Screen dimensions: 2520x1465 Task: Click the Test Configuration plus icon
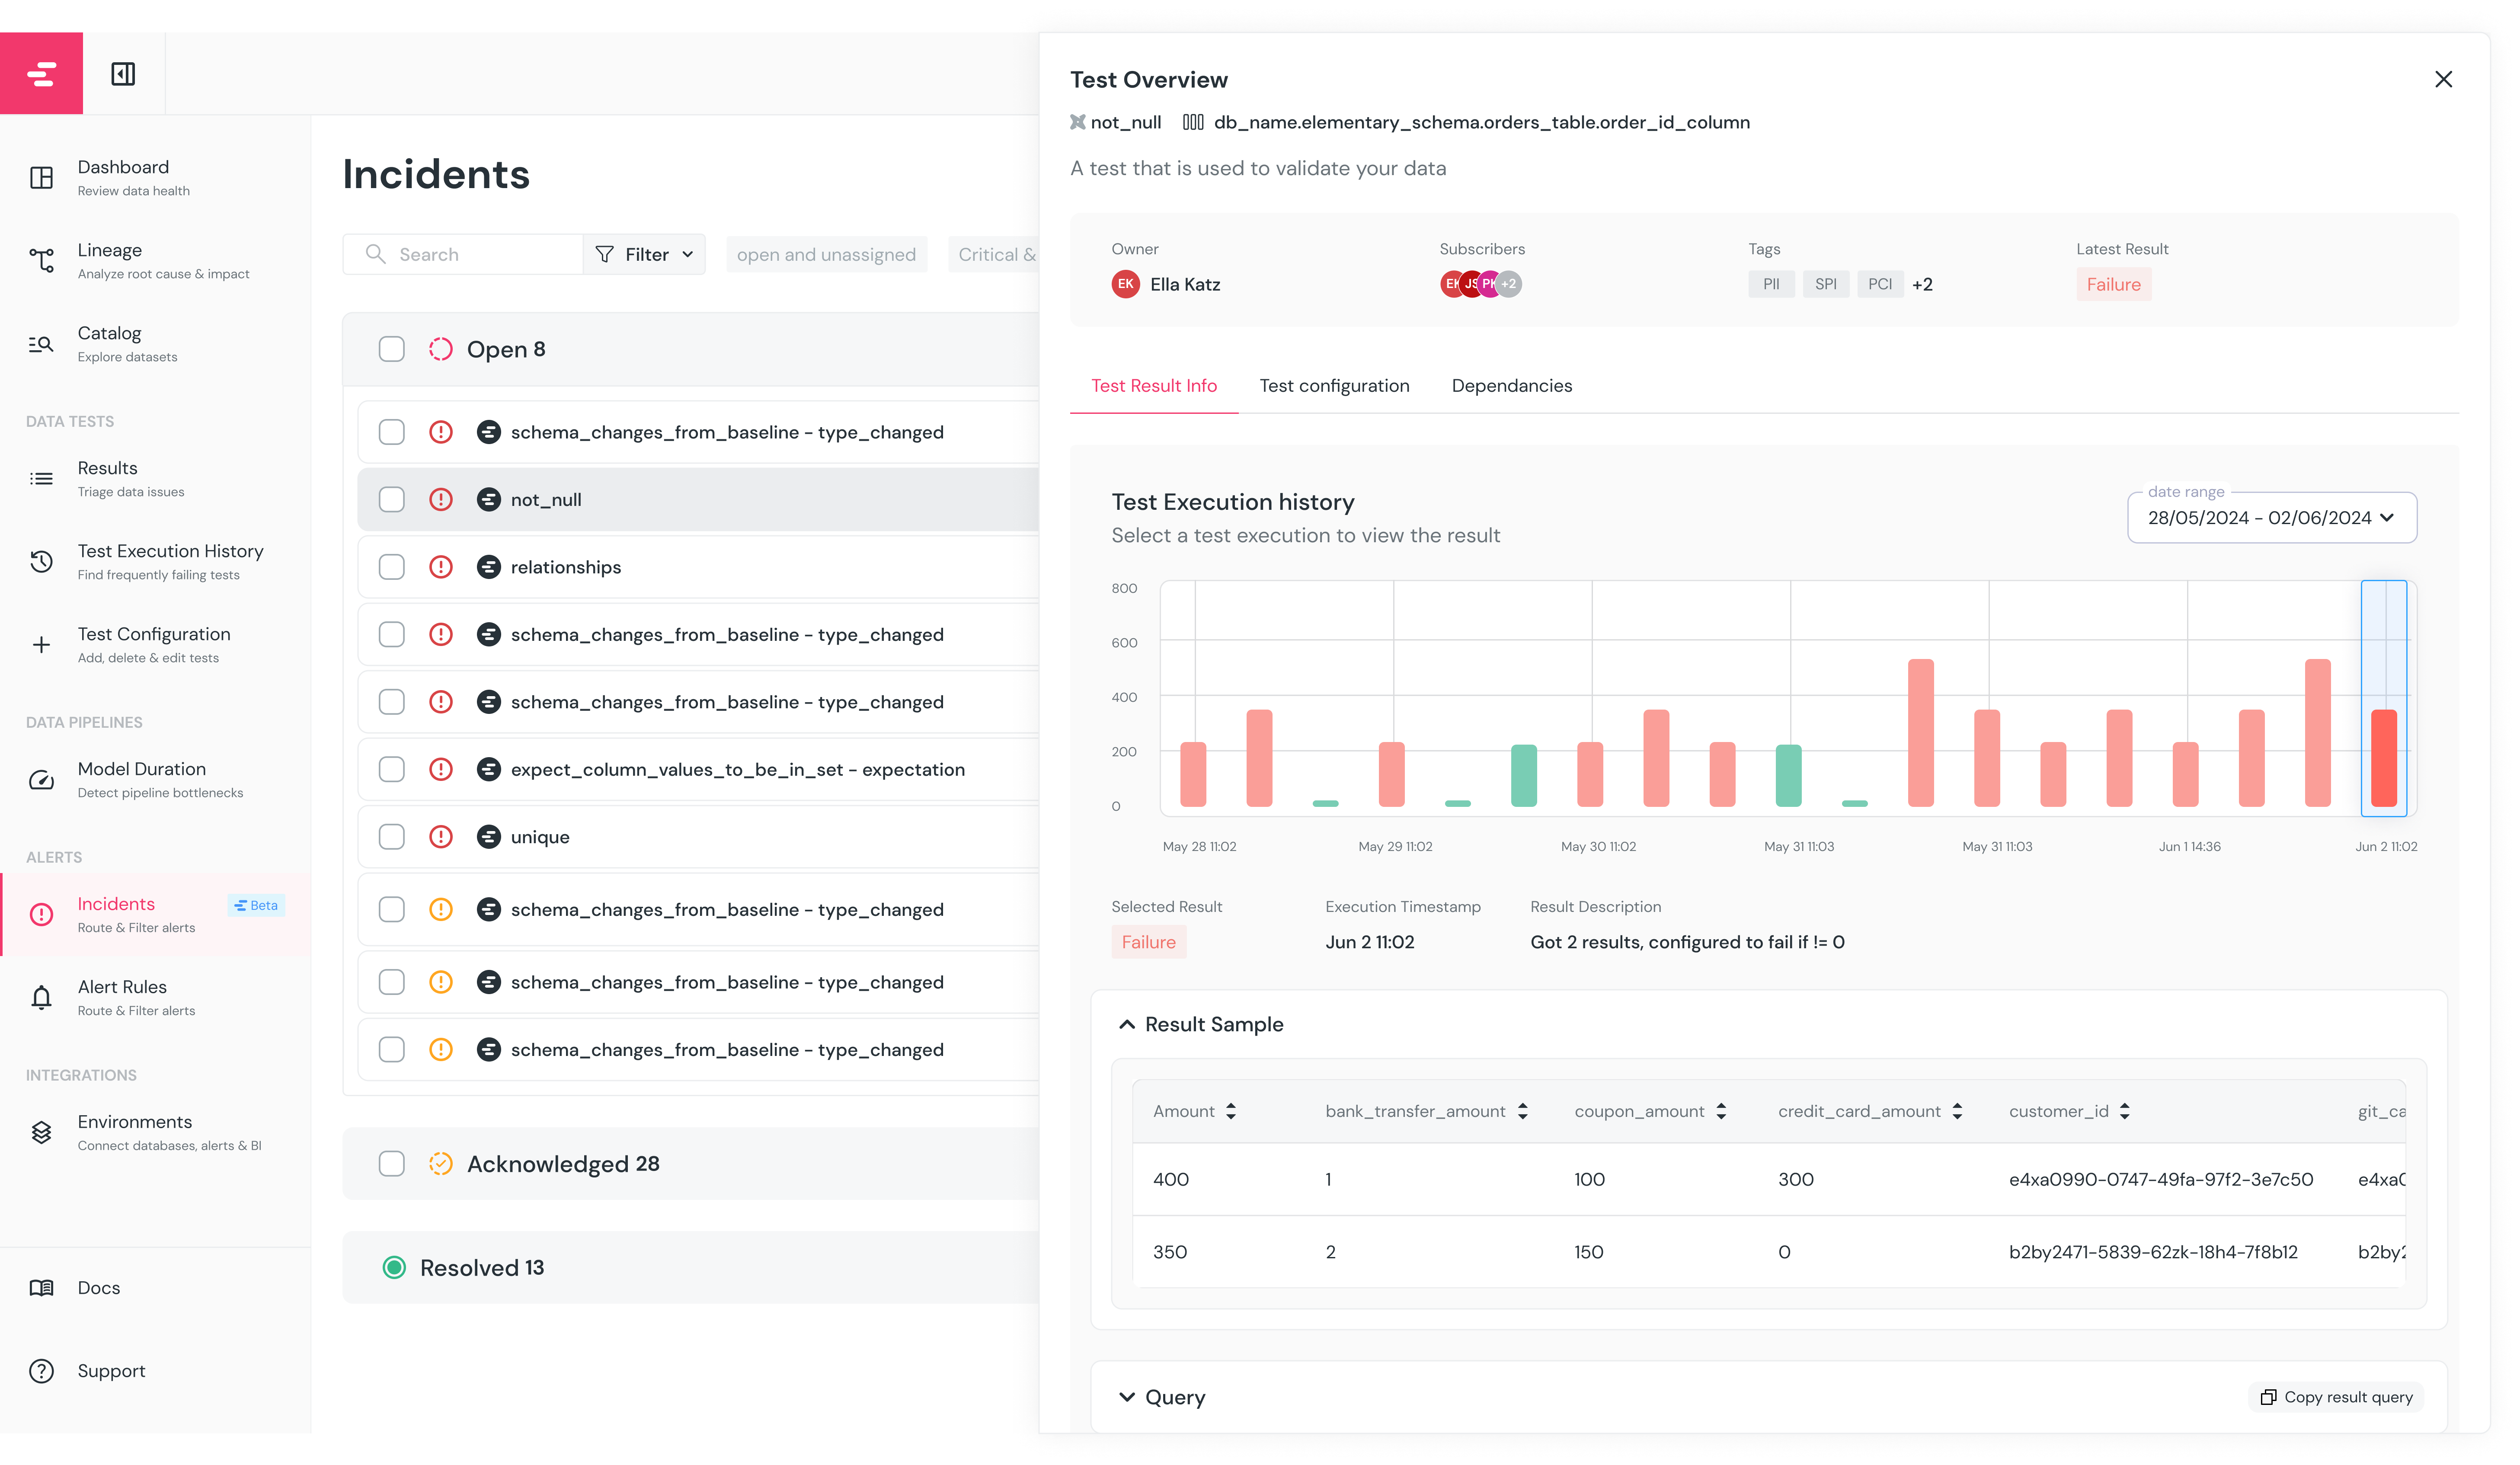coord(41,645)
